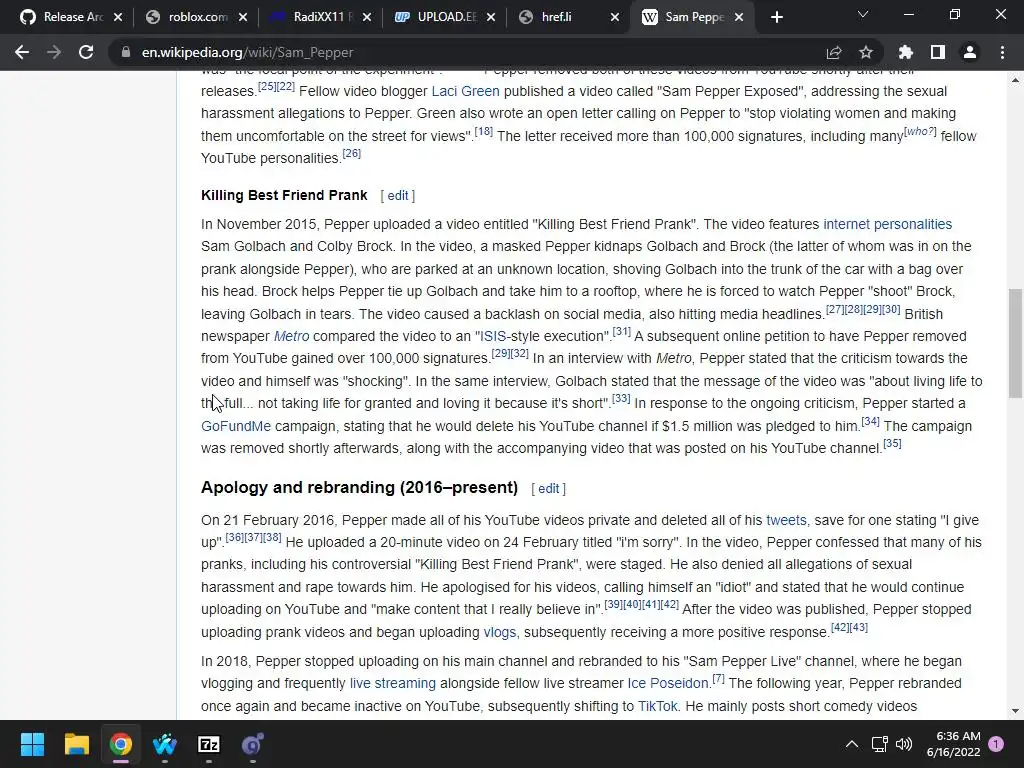Share this page icon in address bar
The width and height of the screenshot is (1024, 768).
coord(834,52)
